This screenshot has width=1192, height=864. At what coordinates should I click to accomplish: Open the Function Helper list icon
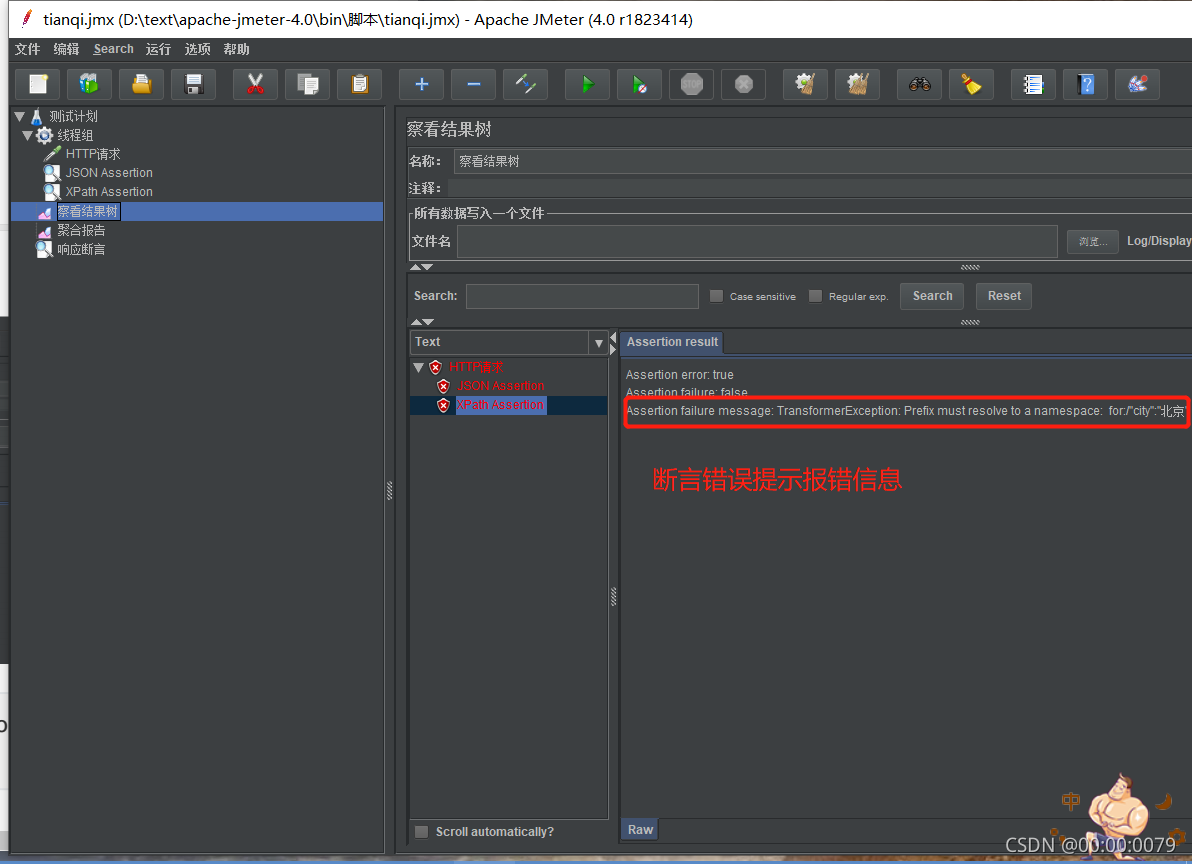click(1034, 84)
